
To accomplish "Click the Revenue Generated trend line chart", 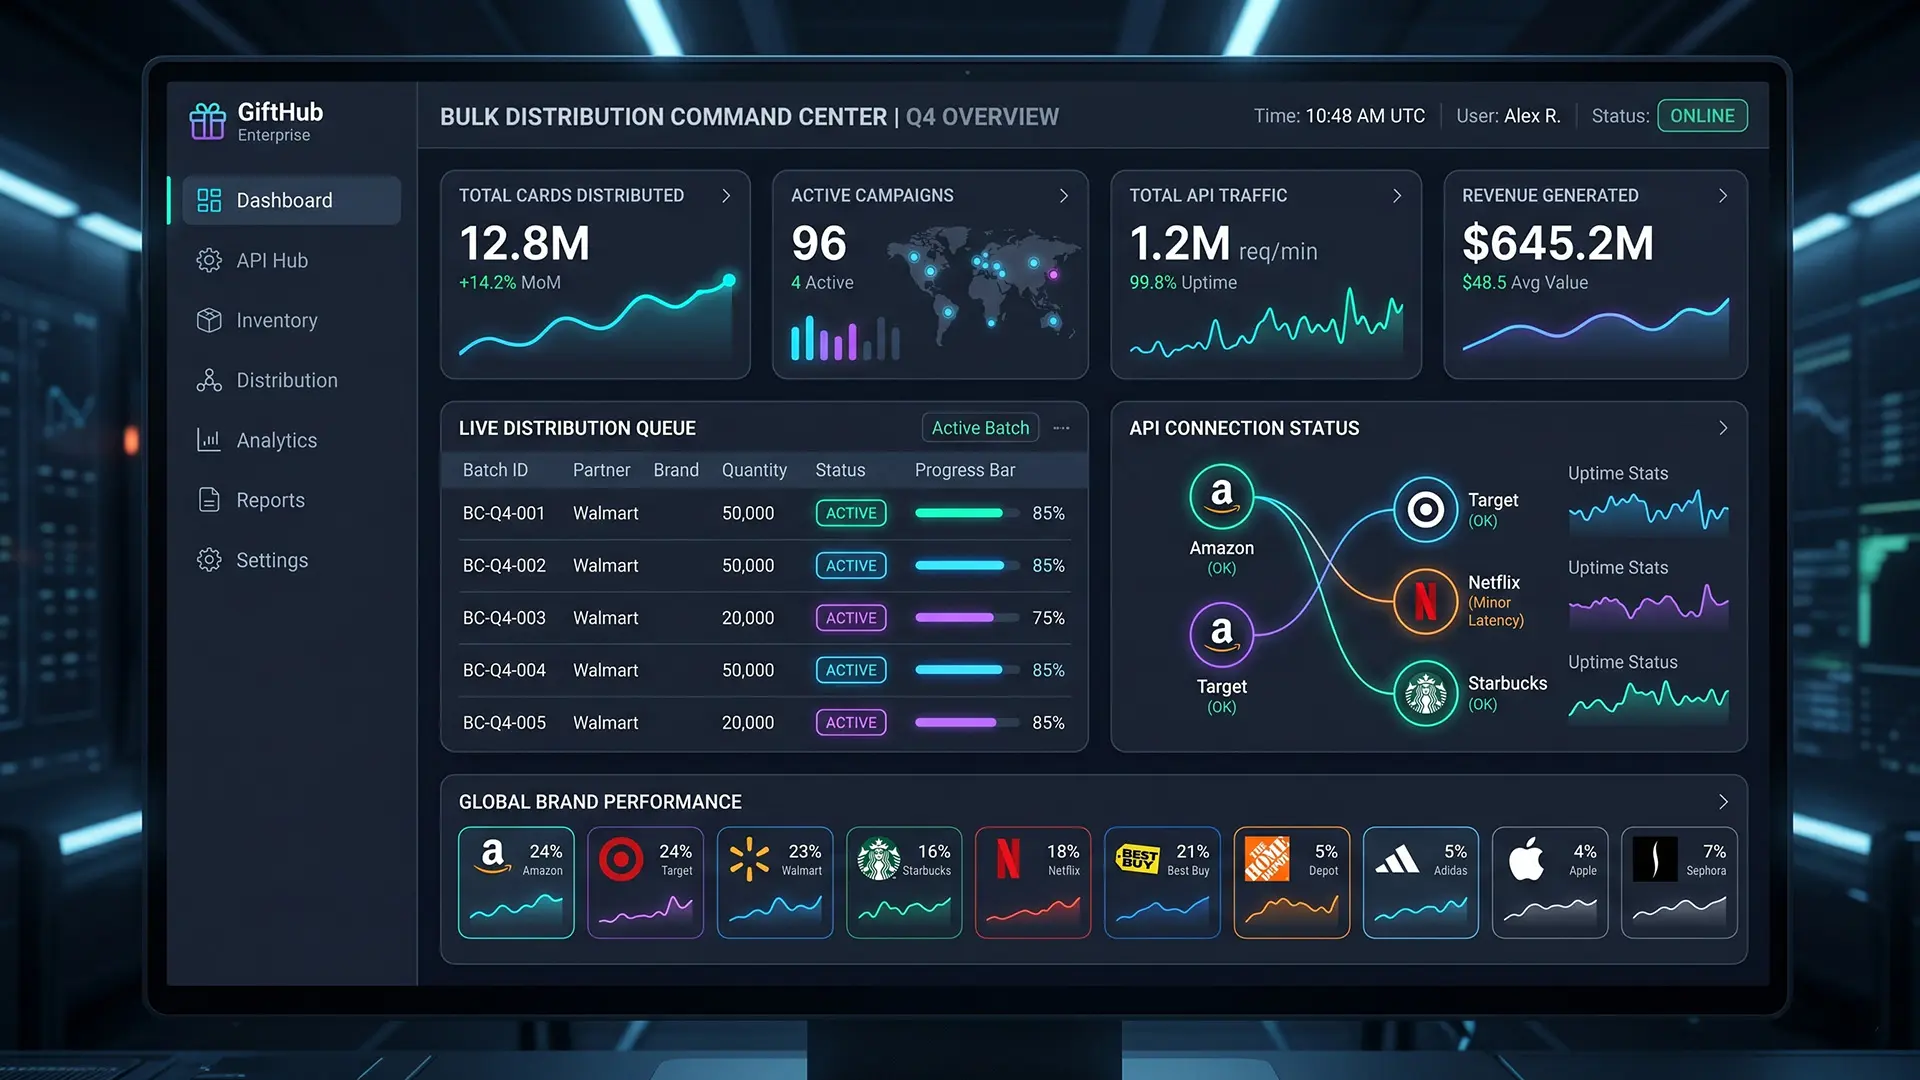I will click(x=1595, y=325).
